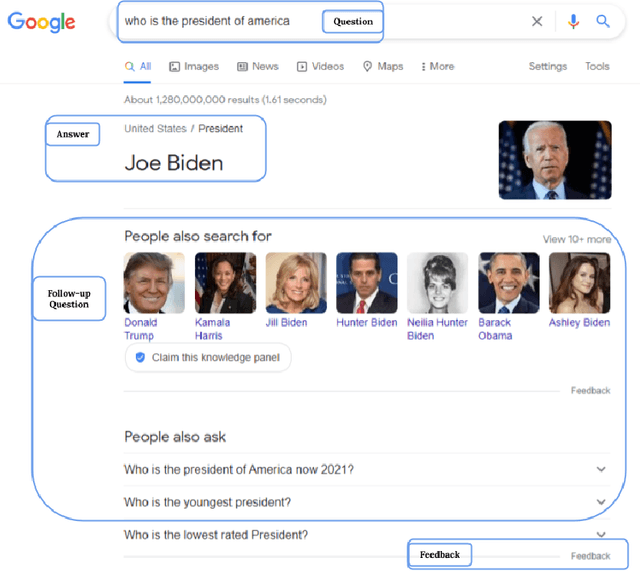Click the shield icon beside Claim this knowledge panel

pos(140,357)
